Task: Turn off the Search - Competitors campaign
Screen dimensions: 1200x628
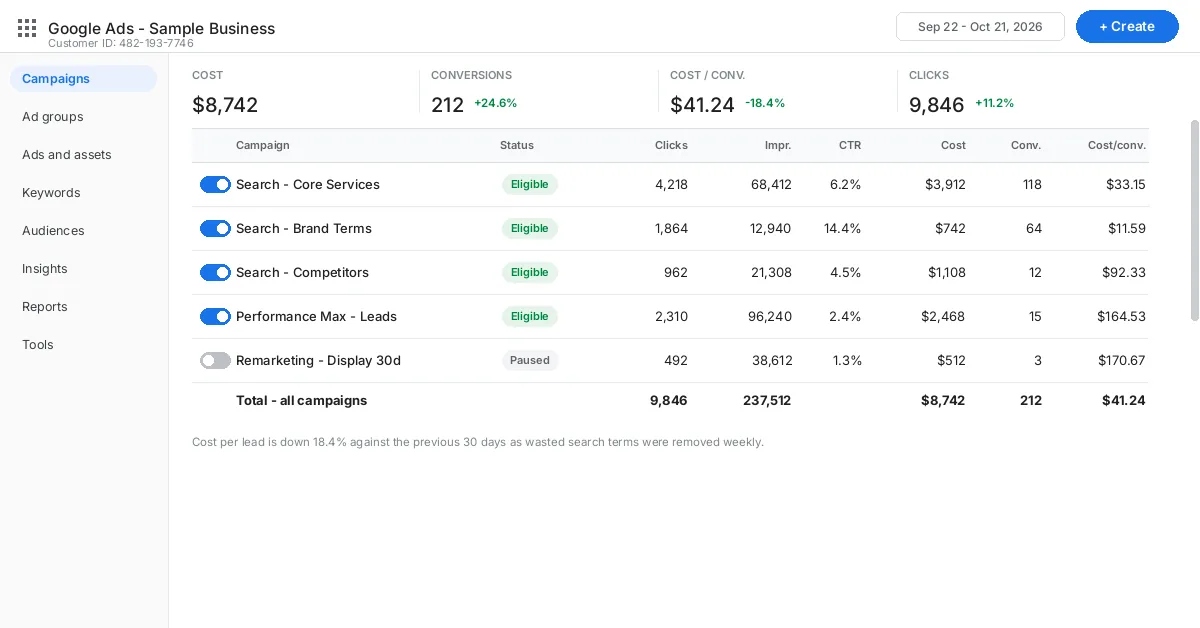Action: point(215,272)
